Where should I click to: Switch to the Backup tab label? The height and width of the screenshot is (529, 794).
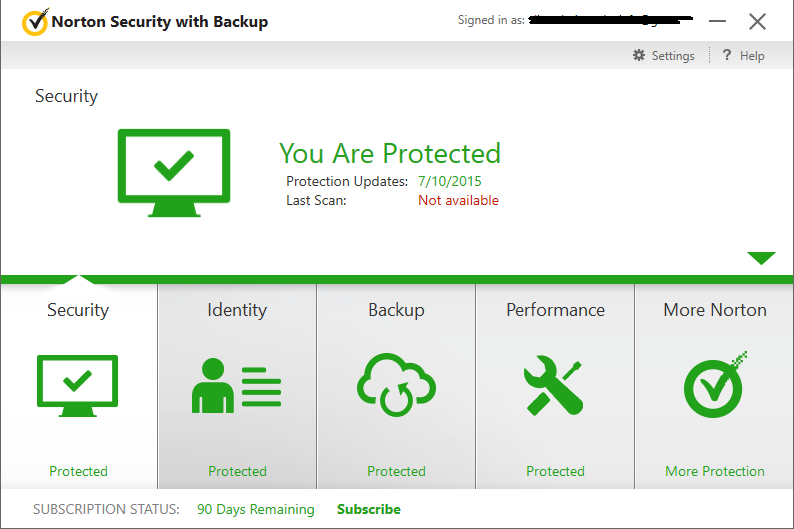(x=396, y=310)
